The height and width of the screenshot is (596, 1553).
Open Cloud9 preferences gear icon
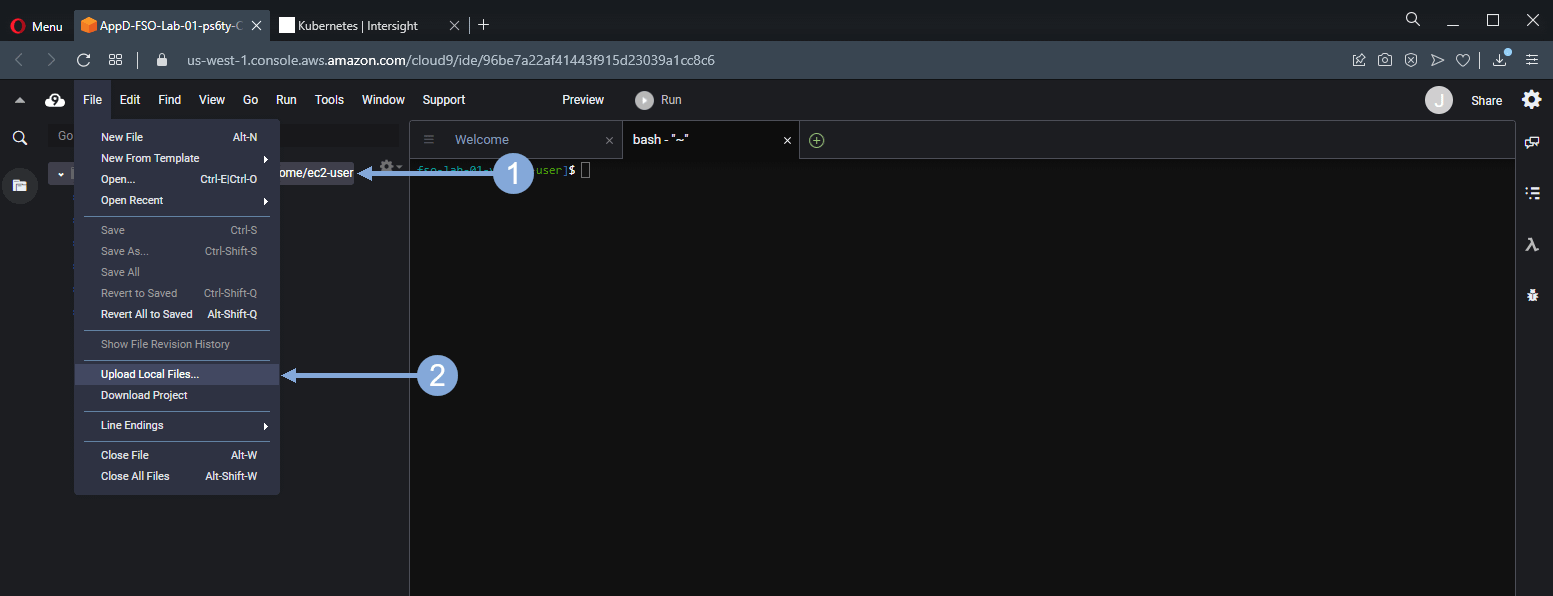coord(1531,100)
